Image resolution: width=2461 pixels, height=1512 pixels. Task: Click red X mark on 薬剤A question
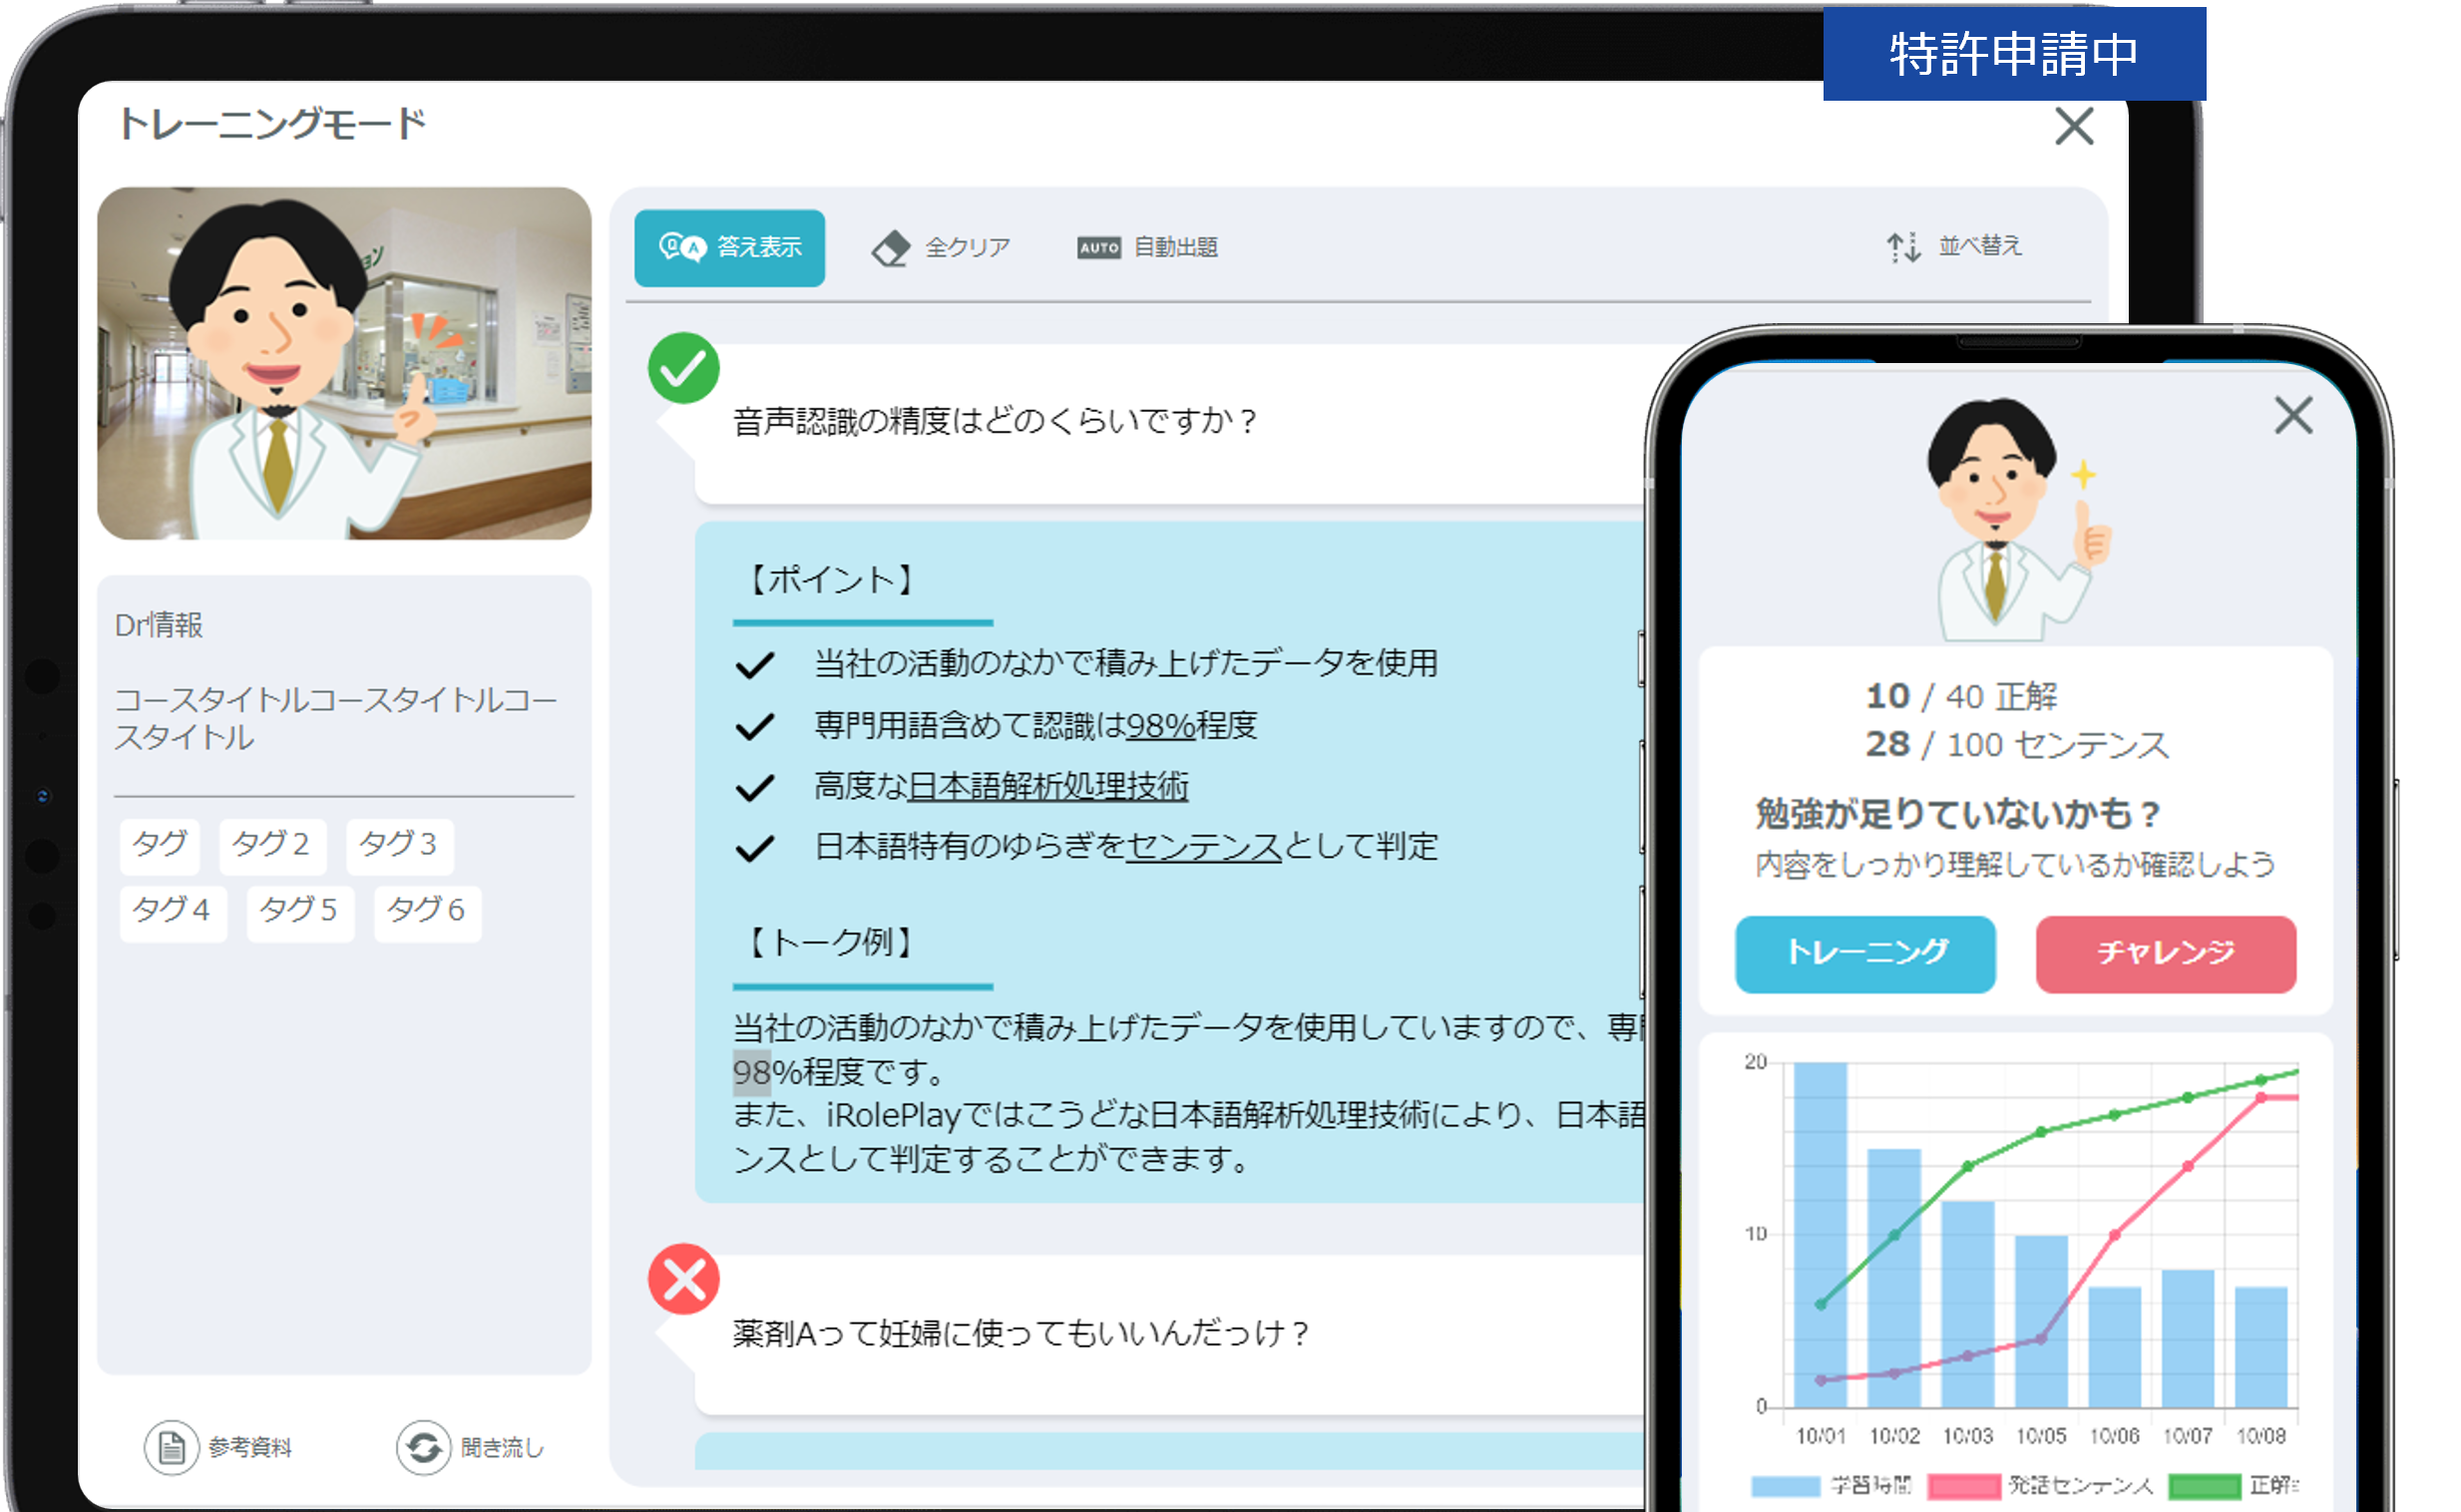683,1278
